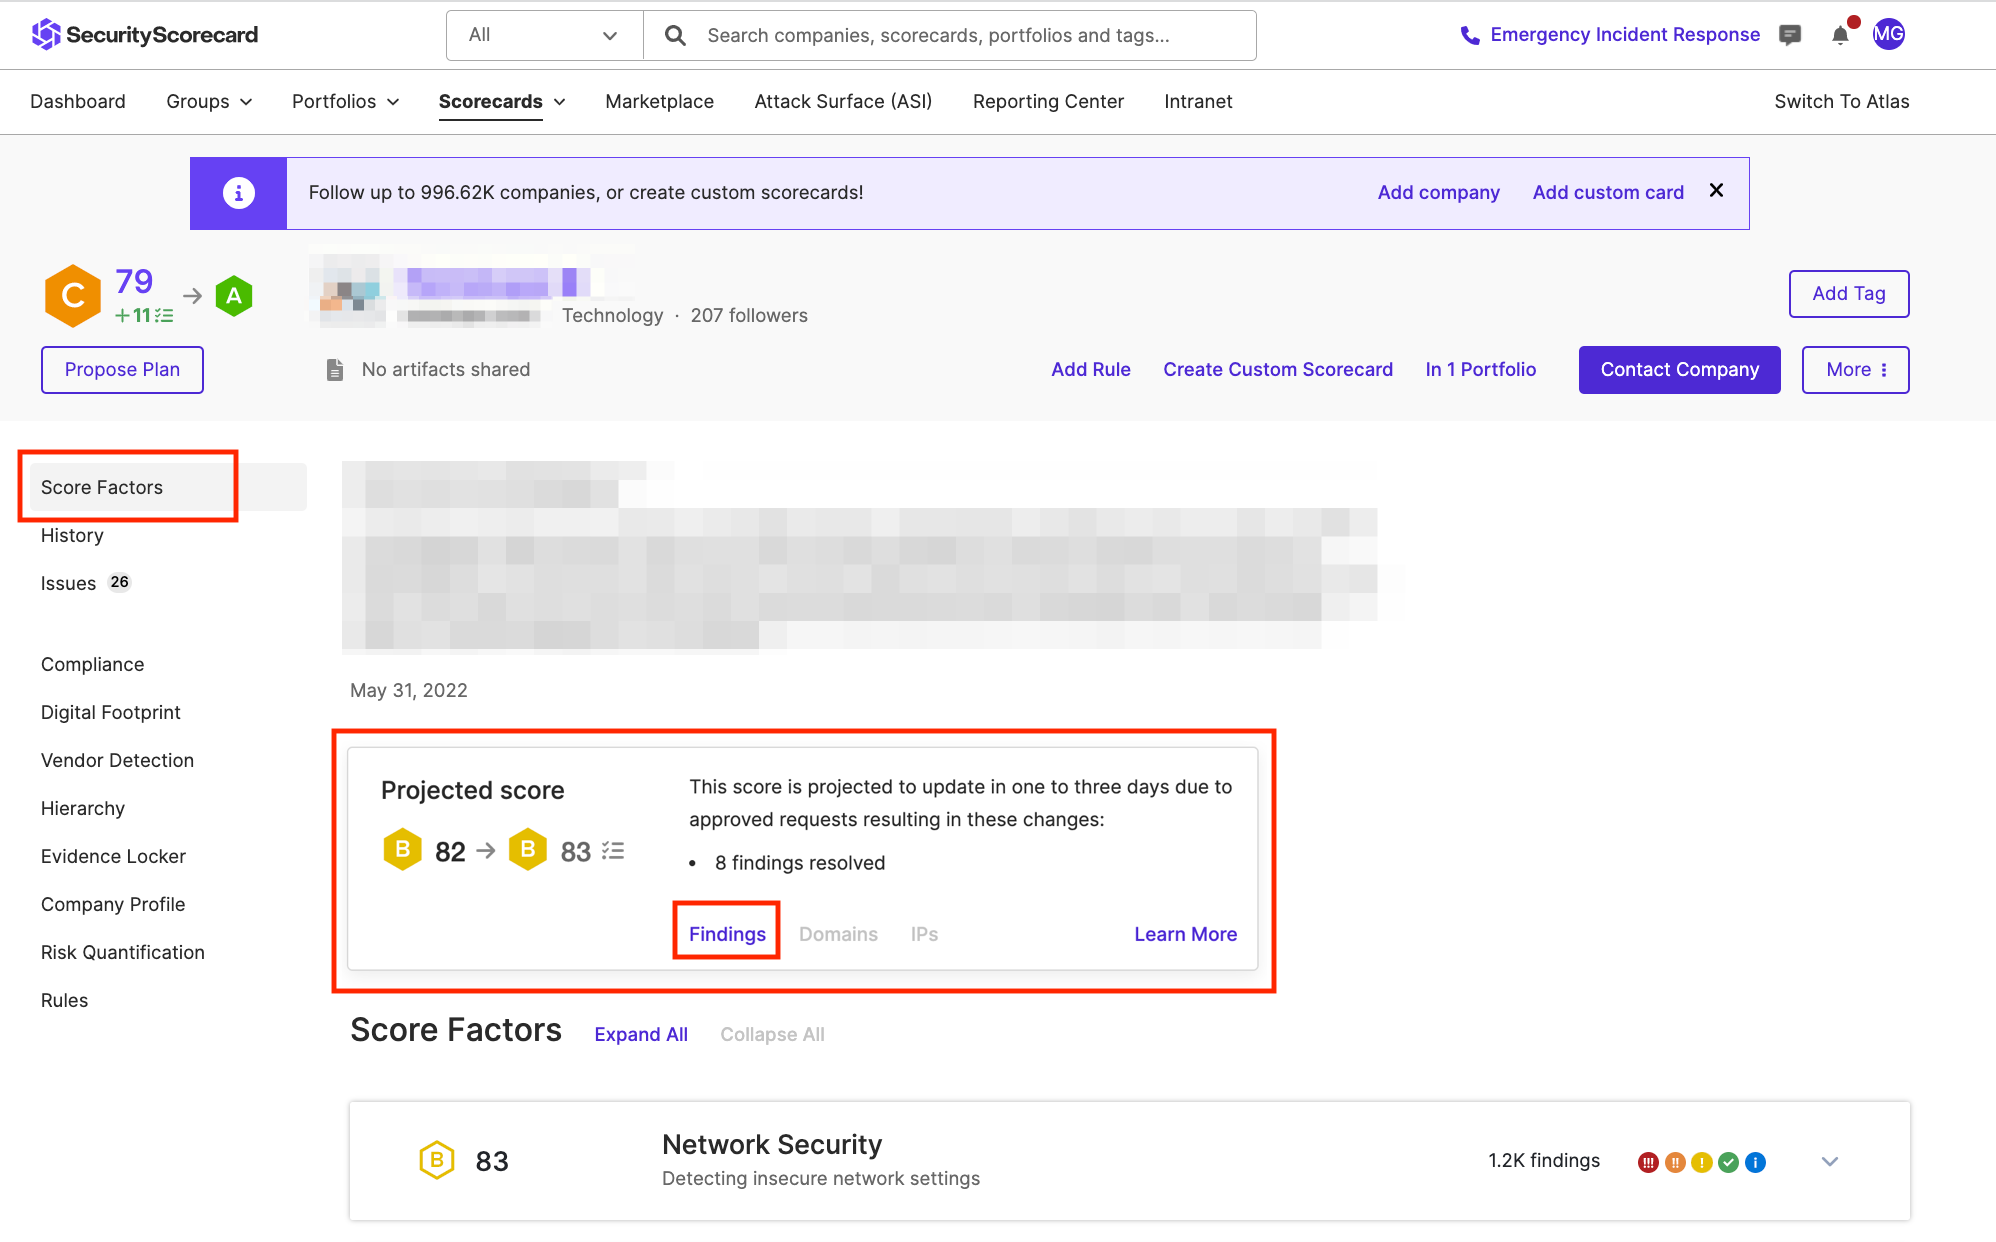Click Switch To Atlas
Viewport: 1996px width, 1242px height.
[1842, 102]
